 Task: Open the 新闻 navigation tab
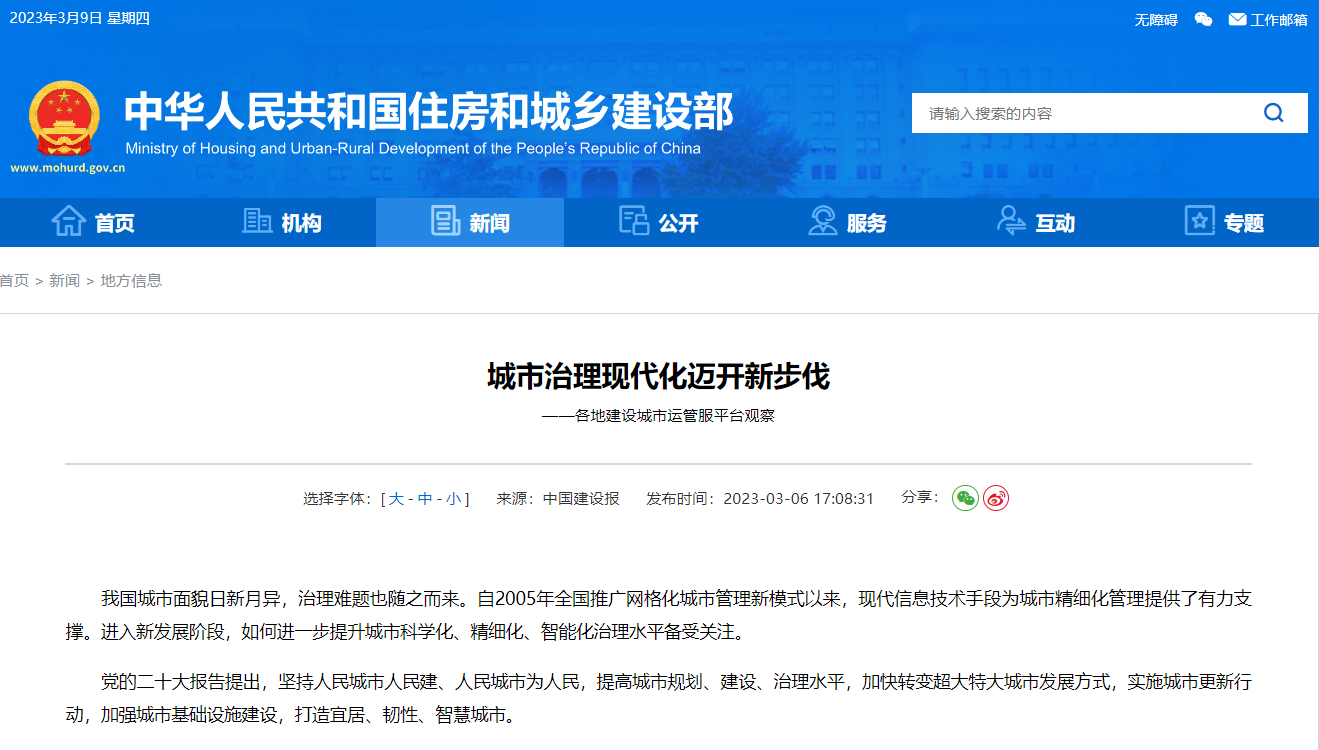click(470, 222)
